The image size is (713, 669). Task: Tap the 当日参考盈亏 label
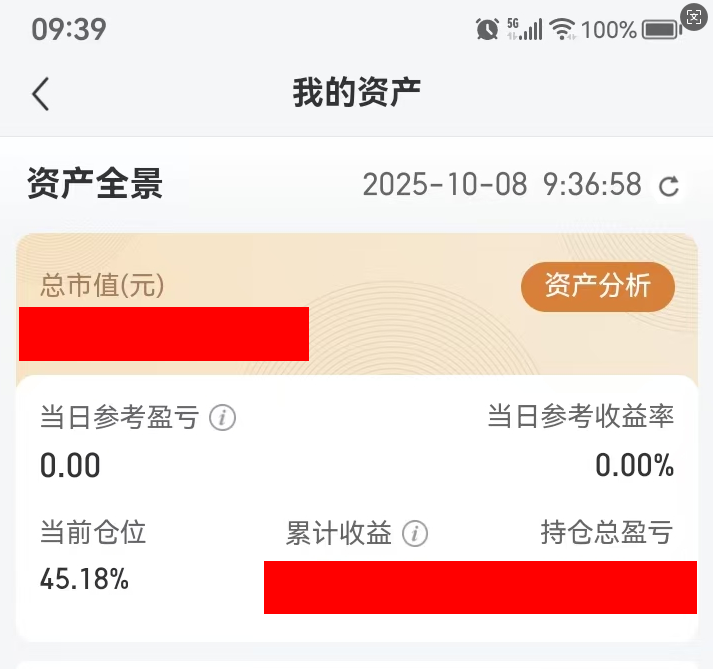tap(119, 417)
